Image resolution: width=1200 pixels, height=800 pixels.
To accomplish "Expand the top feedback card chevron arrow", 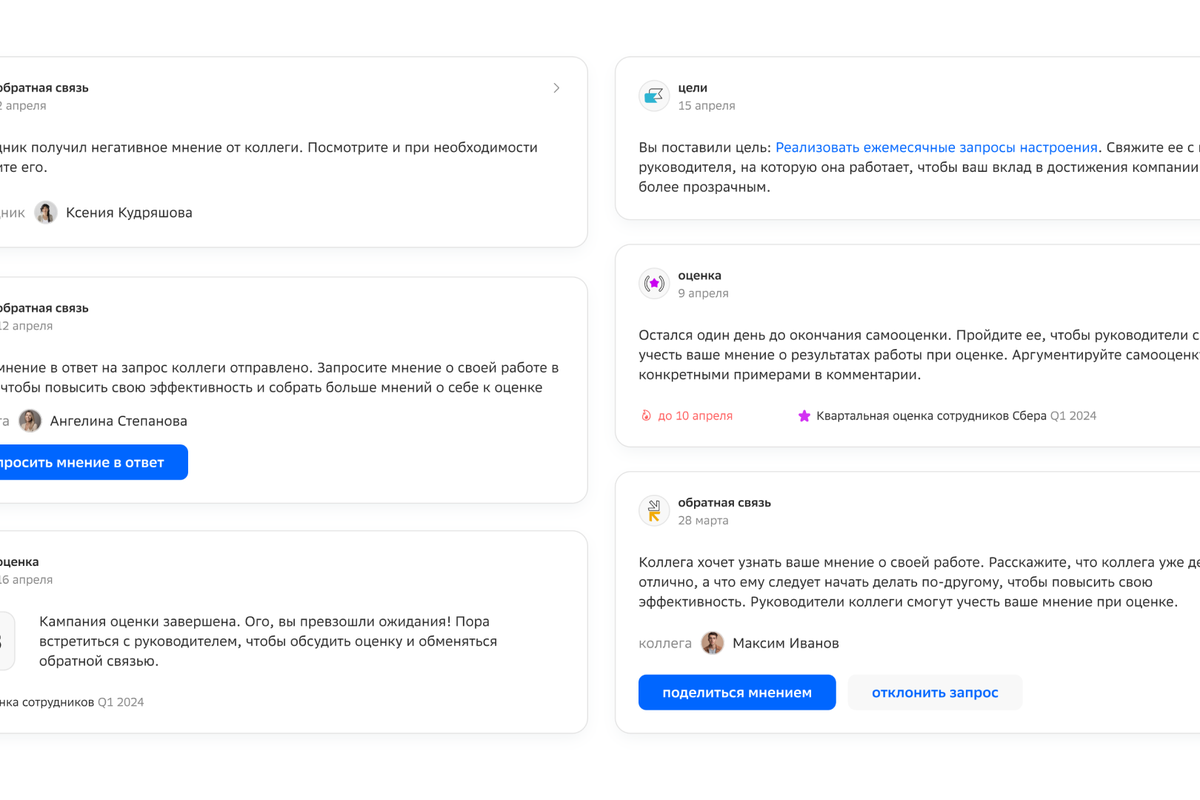I will pos(557,88).
